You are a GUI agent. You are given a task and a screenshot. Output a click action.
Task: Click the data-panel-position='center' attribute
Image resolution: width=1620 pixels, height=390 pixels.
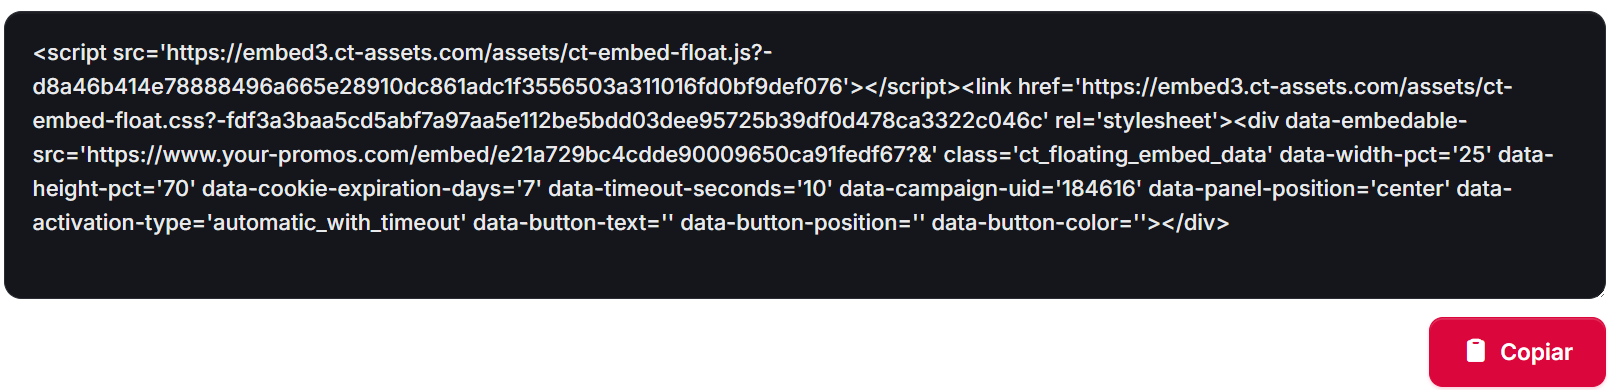click(x=1299, y=189)
